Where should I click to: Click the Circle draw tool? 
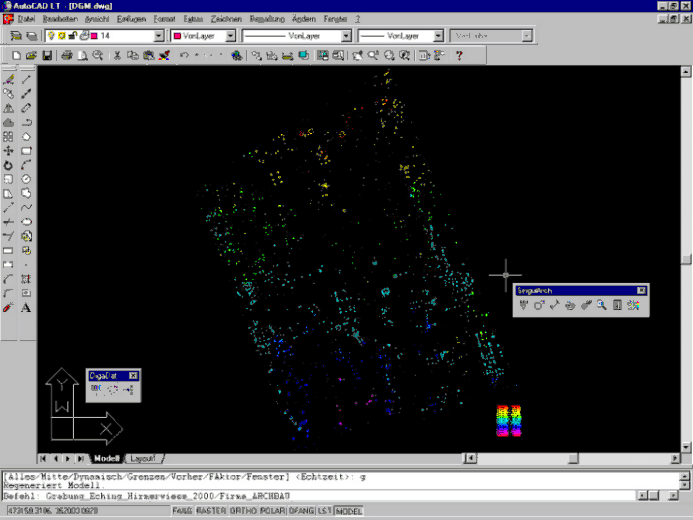27,179
